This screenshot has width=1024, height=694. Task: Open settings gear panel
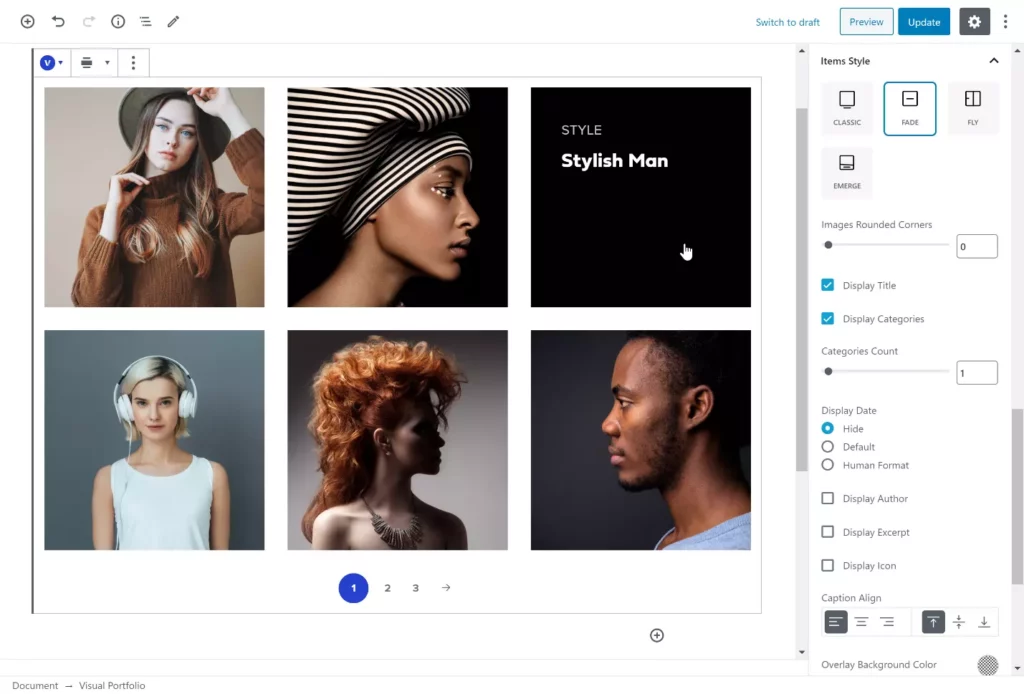[974, 22]
